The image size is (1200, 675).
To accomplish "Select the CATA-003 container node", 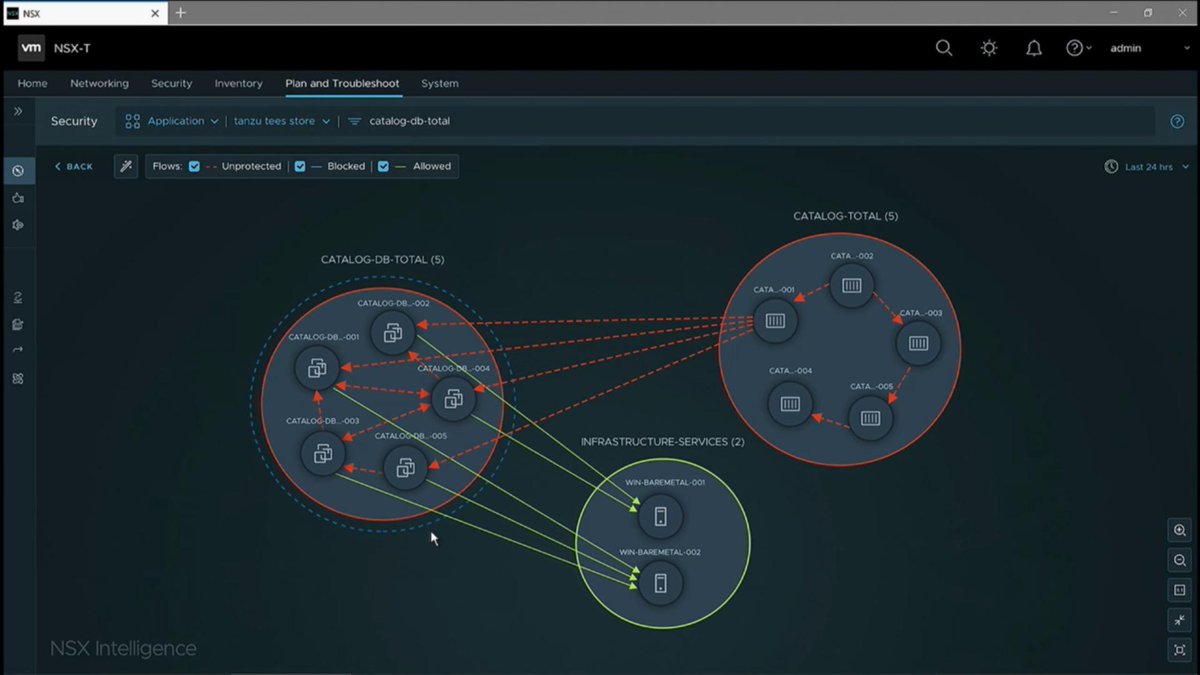I will (918, 343).
